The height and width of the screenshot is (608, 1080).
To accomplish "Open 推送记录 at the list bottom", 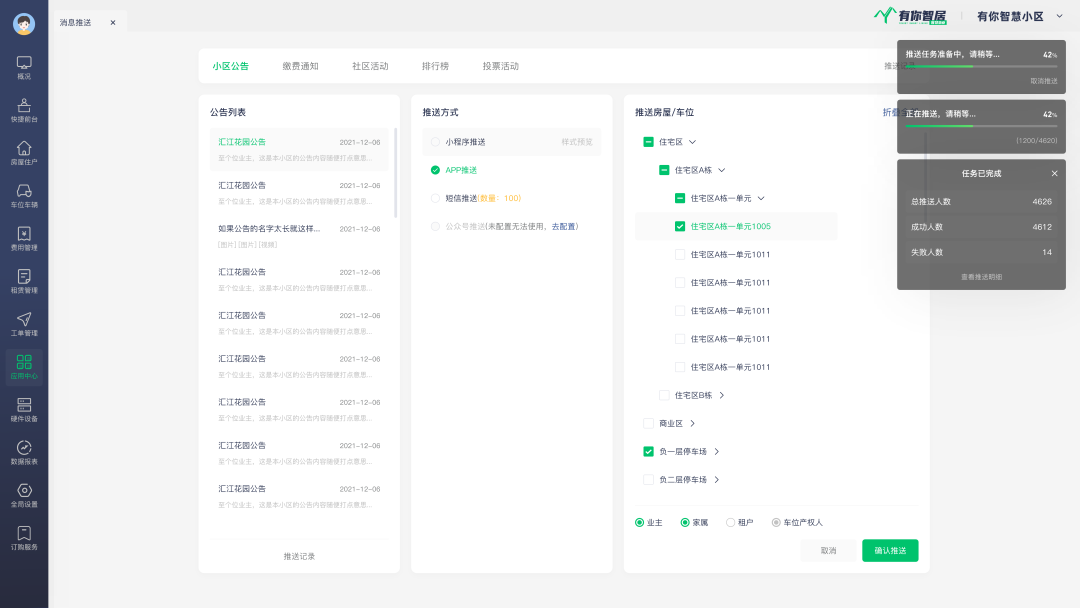I will coord(299,556).
